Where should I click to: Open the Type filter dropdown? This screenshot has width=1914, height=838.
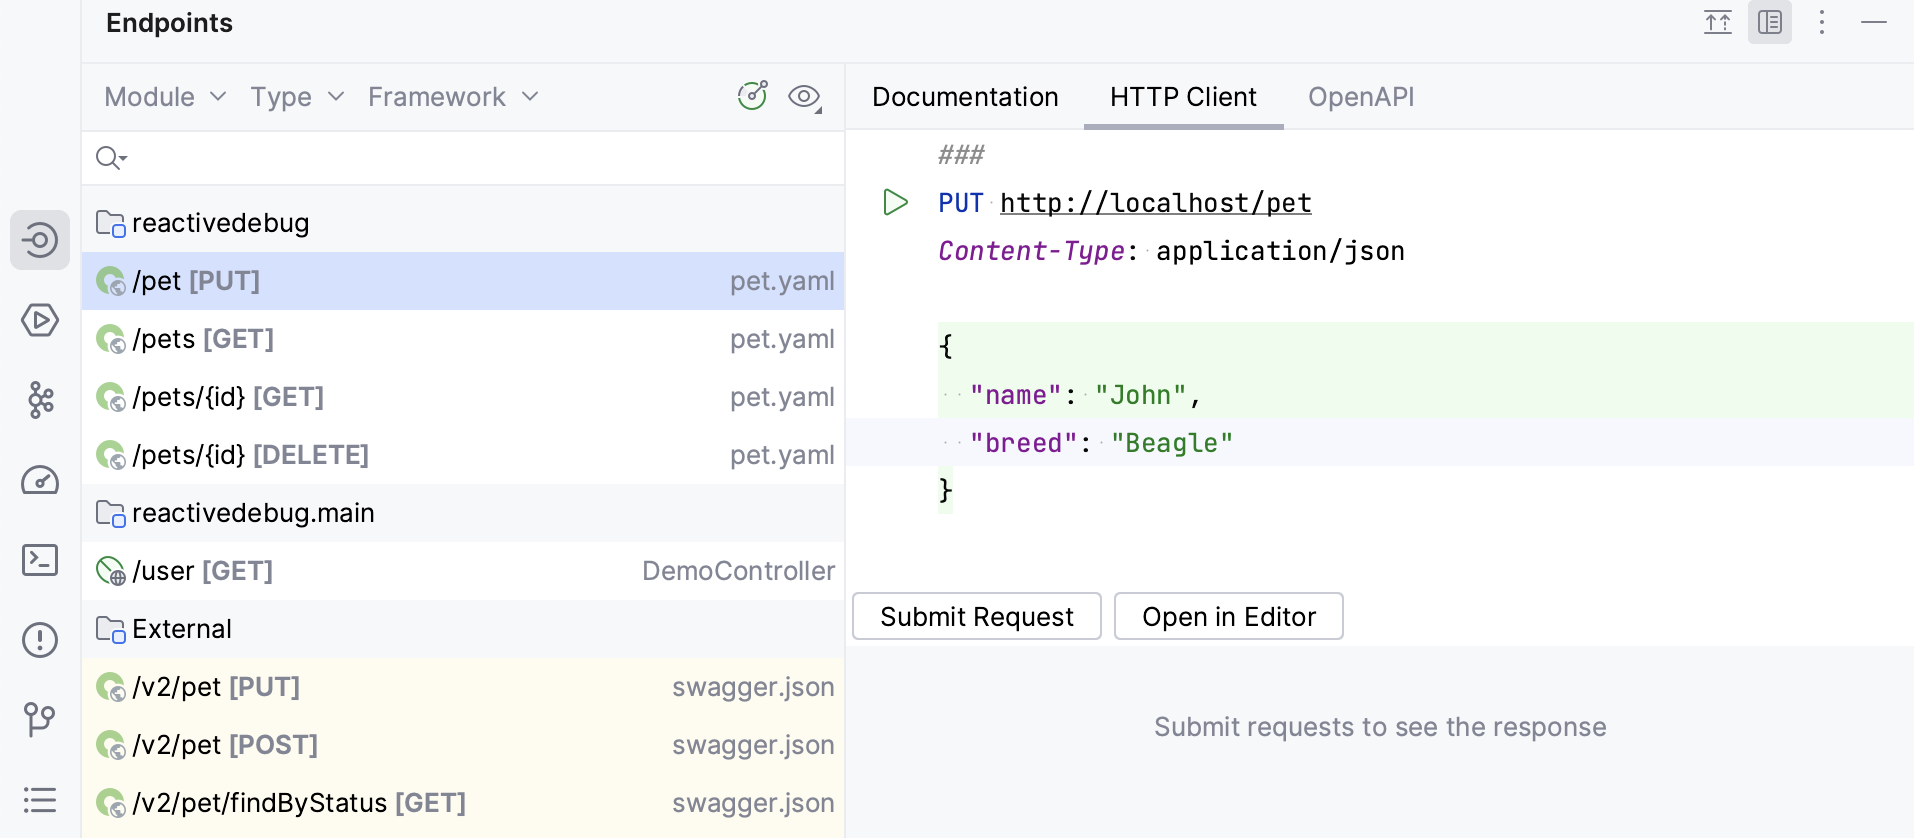click(x=297, y=97)
